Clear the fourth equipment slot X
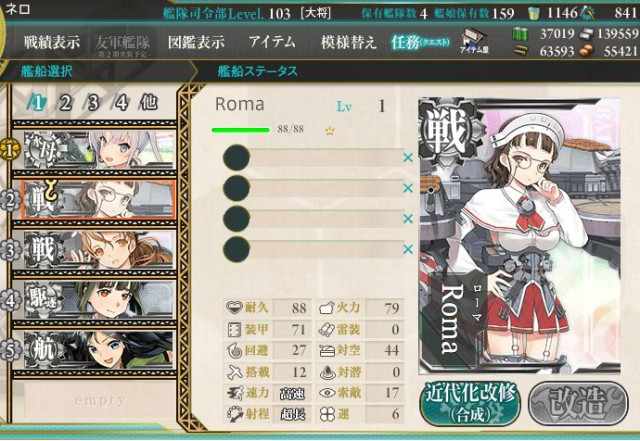Viewport: 640px width, 441px height. [408, 249]
